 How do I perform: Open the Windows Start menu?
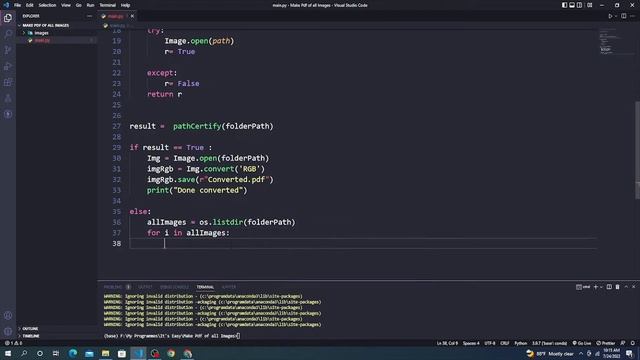pyautogui.click(x=8, y=353)
